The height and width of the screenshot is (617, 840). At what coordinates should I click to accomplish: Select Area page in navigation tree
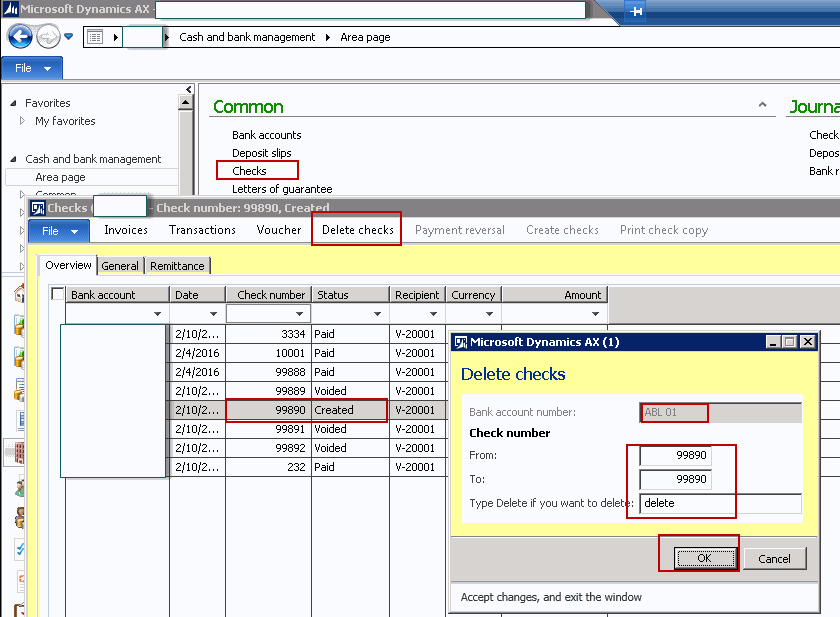click(60, 177)
